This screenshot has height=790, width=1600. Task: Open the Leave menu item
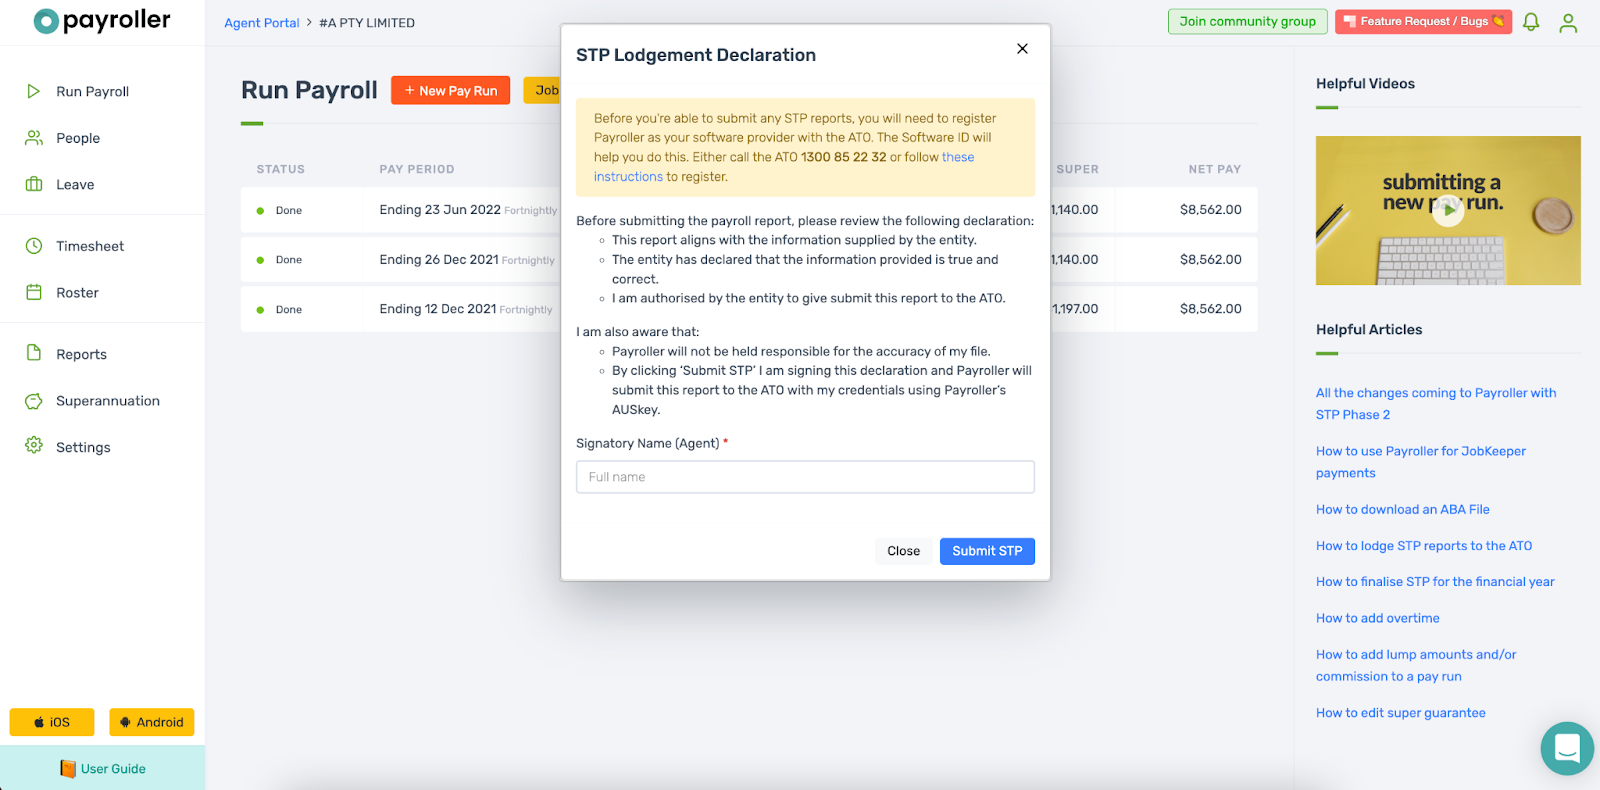pyautogui.click(x=75, y=184)
